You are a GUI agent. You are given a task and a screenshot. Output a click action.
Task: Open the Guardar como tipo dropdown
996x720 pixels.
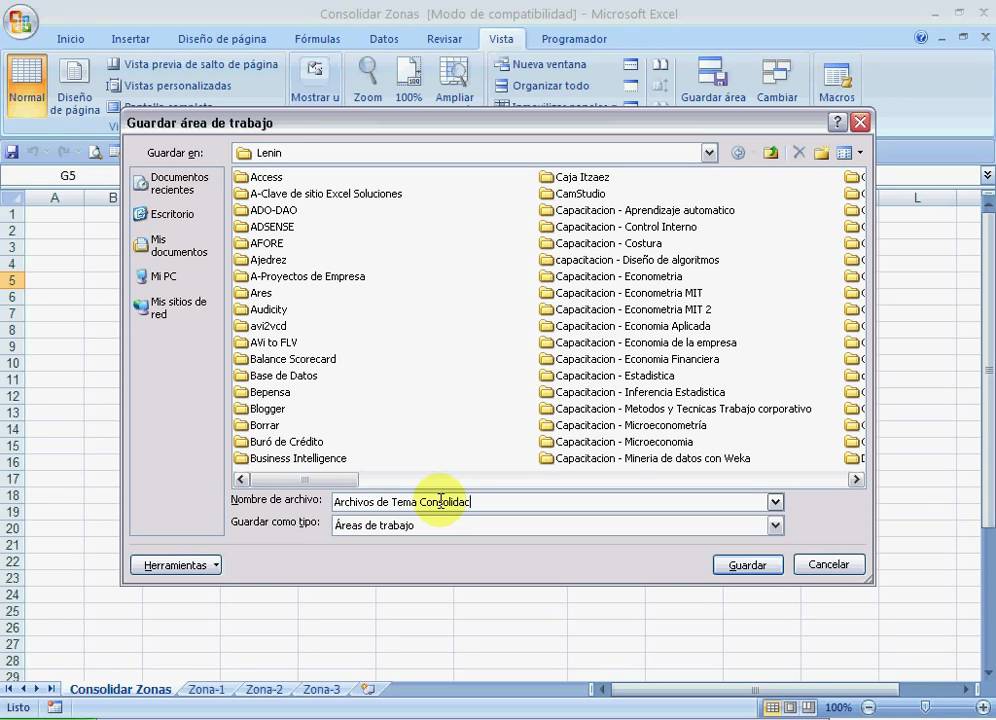(775, 525)
